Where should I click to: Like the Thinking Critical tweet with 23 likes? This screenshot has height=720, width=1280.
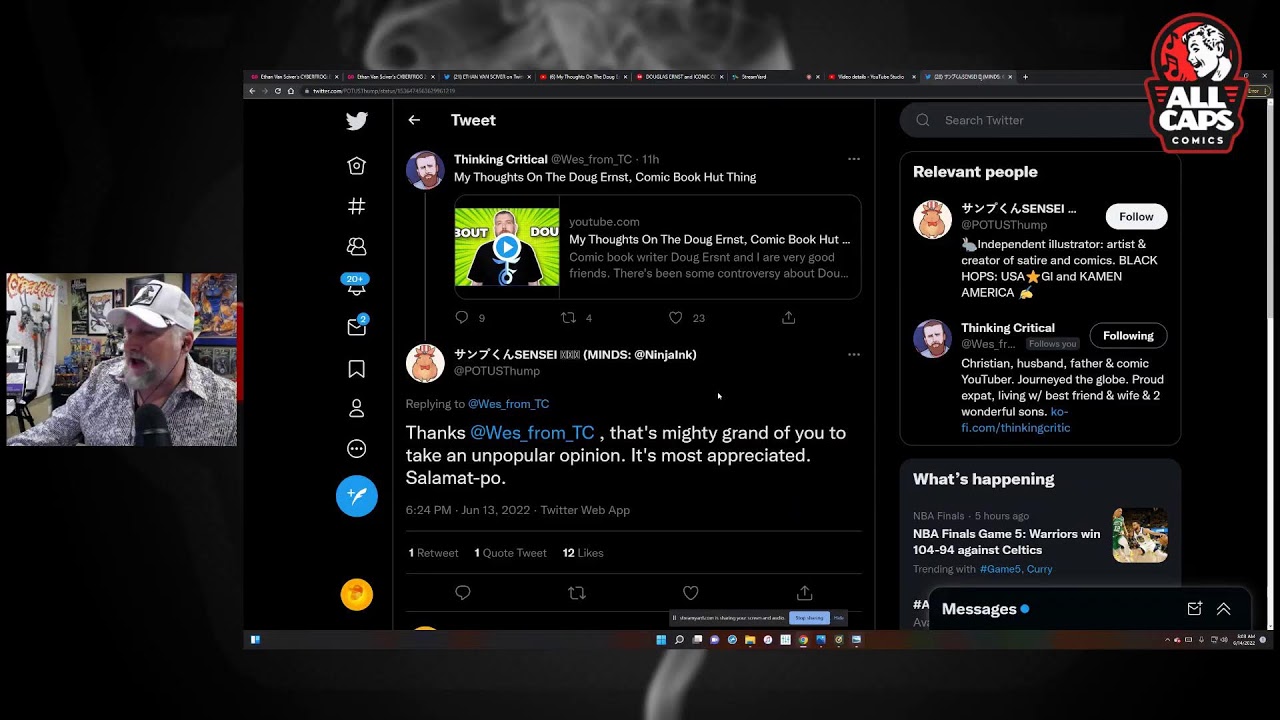[676, 318]
